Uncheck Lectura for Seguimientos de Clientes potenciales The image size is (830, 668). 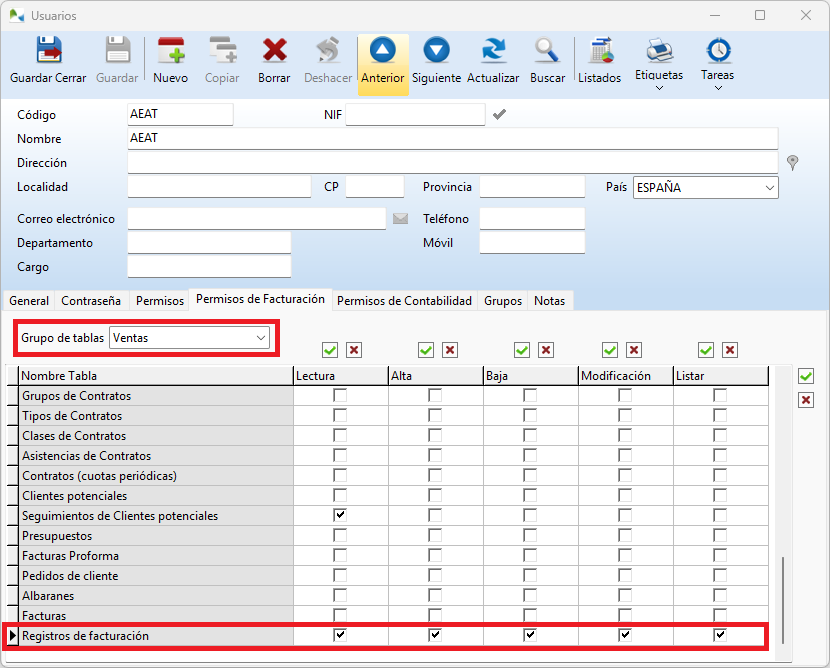coord(340,515)
